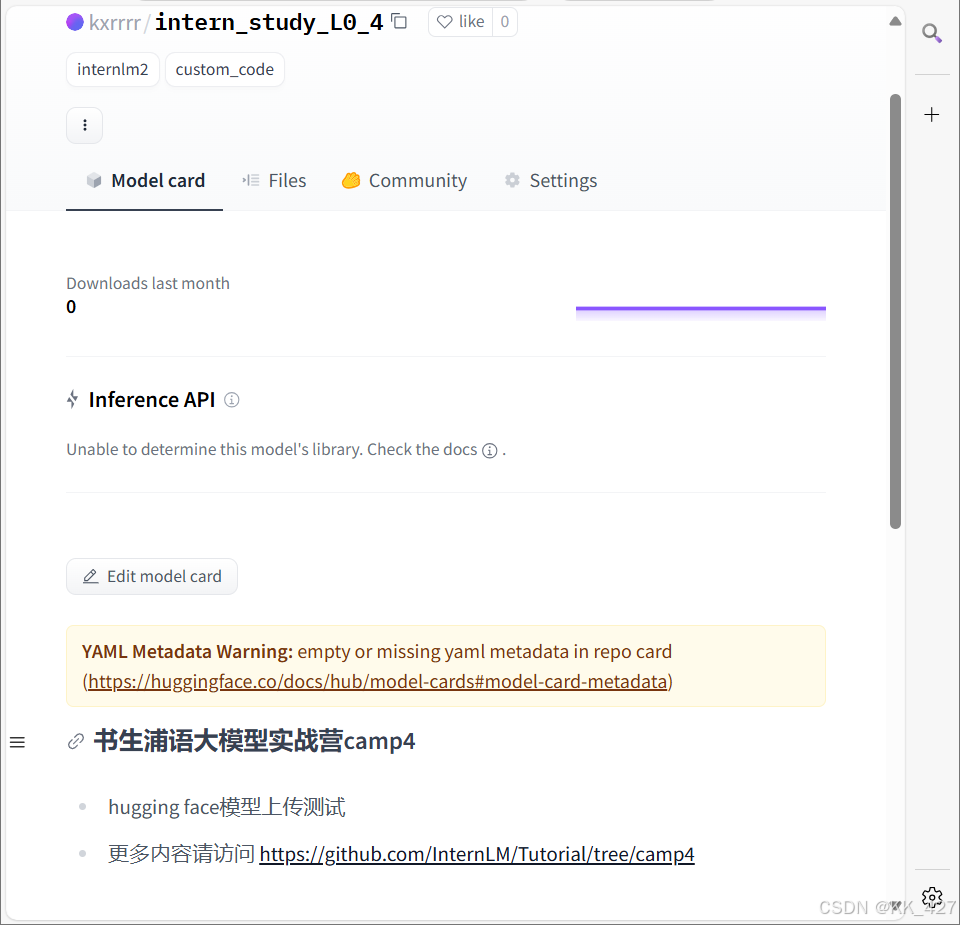Click the docs info icon after 'Check the docs'
The image size is (960, 925).
(490, 451)
